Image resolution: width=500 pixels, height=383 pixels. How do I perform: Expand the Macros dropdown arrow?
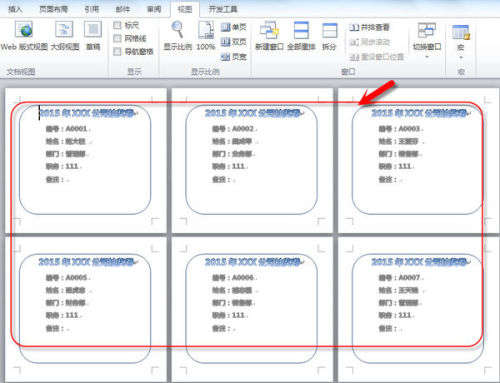coord(461,58)
